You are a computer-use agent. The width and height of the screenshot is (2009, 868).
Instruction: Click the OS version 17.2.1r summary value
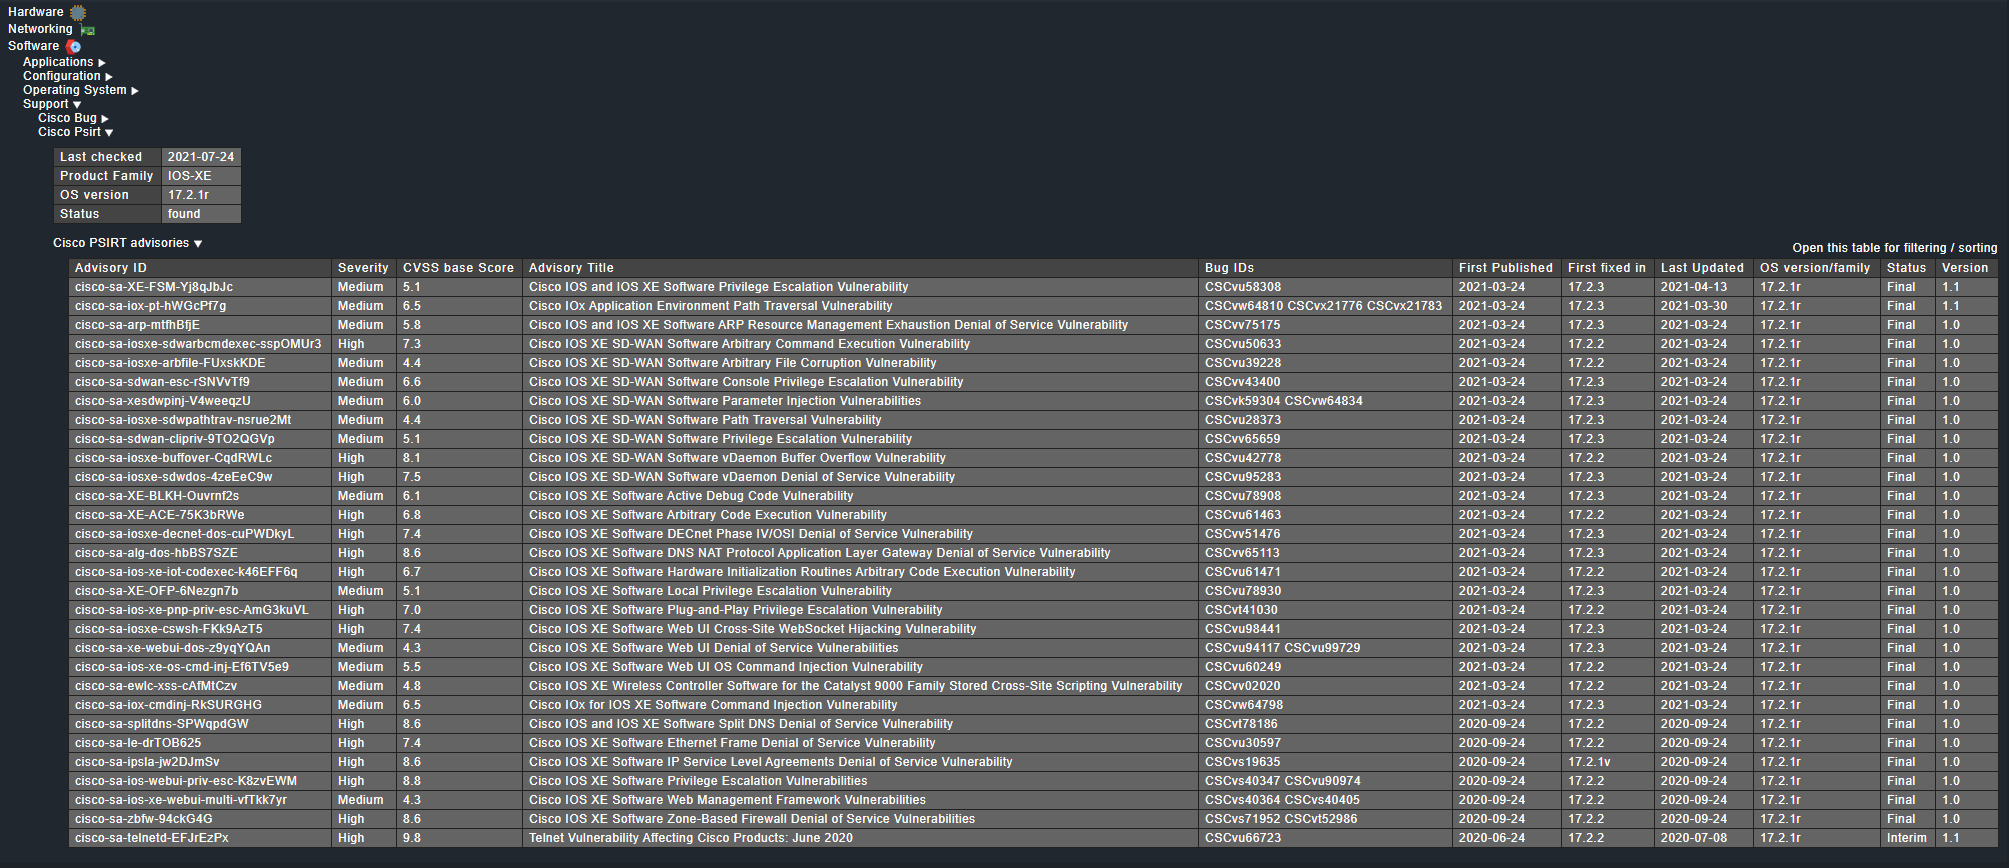point(201,195)
